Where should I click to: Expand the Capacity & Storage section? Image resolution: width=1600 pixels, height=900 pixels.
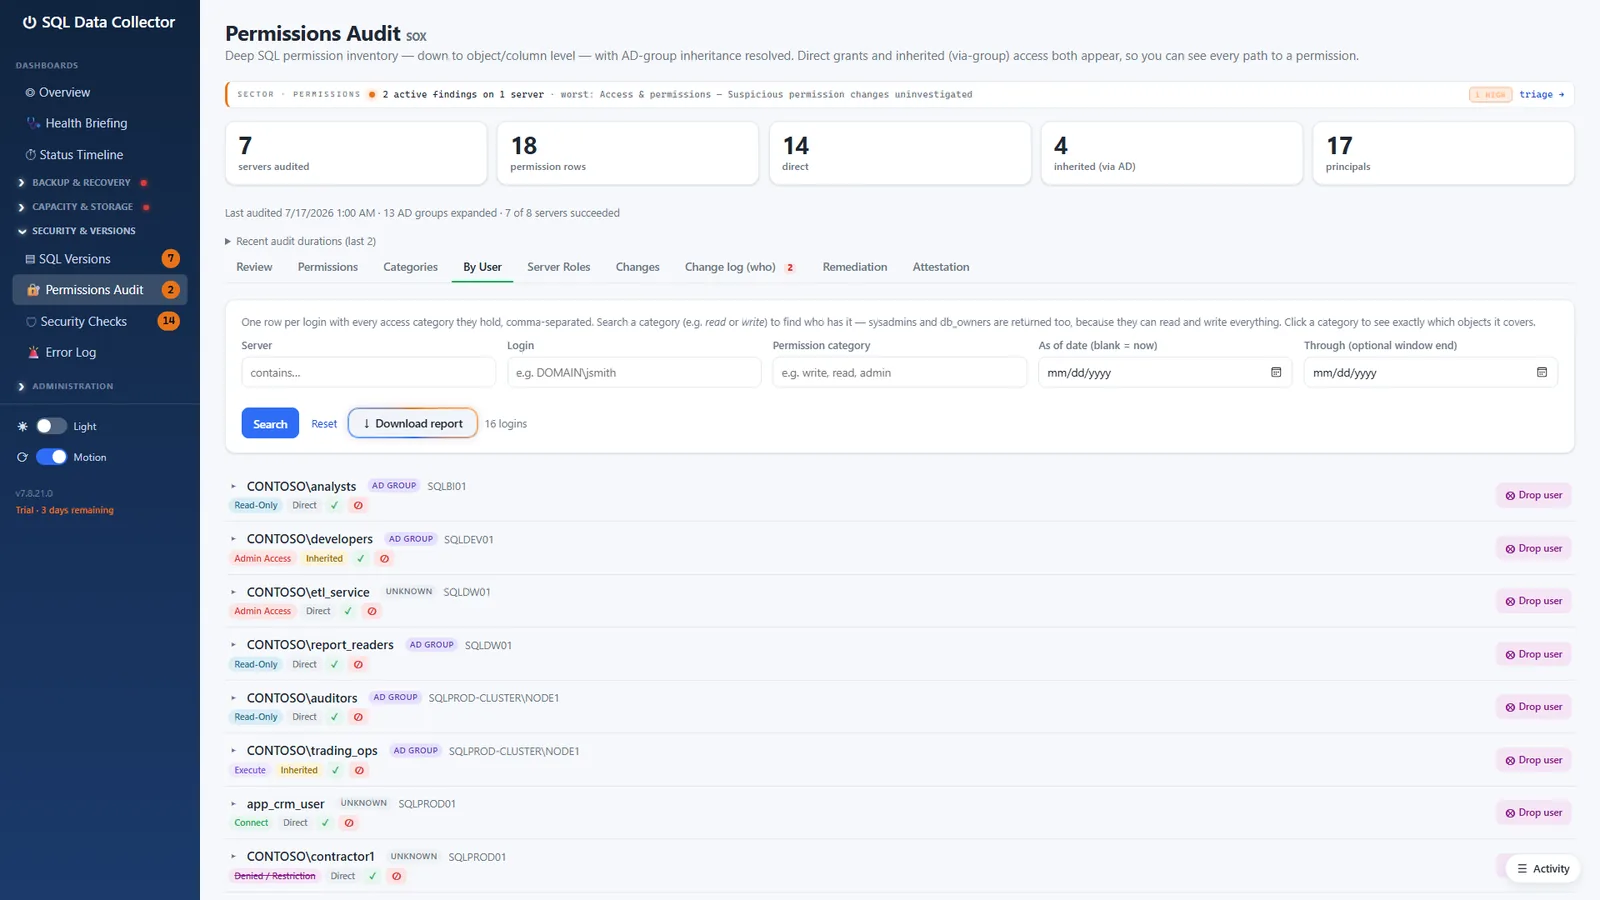click(84, 207)
